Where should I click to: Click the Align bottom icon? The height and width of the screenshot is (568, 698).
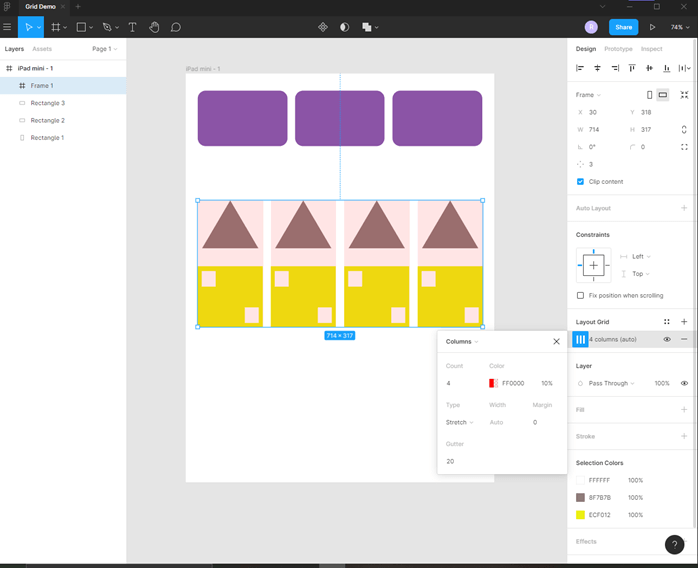pos(667,68)
